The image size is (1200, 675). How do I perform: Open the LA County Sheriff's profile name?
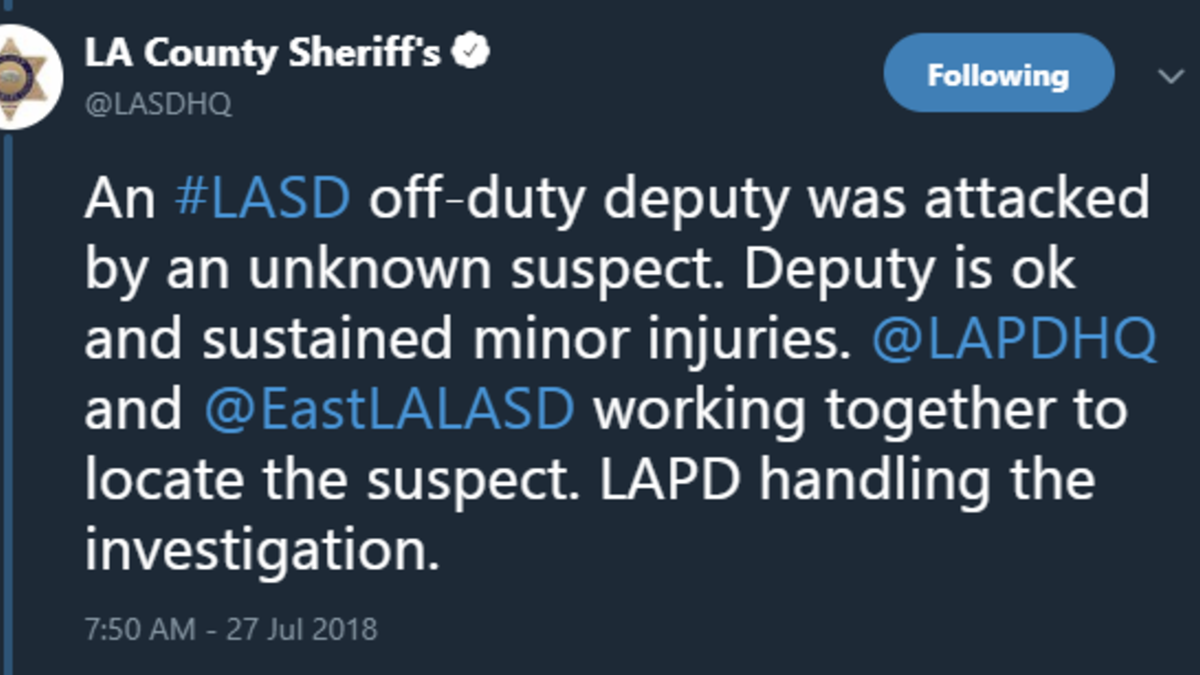(262, 54)
